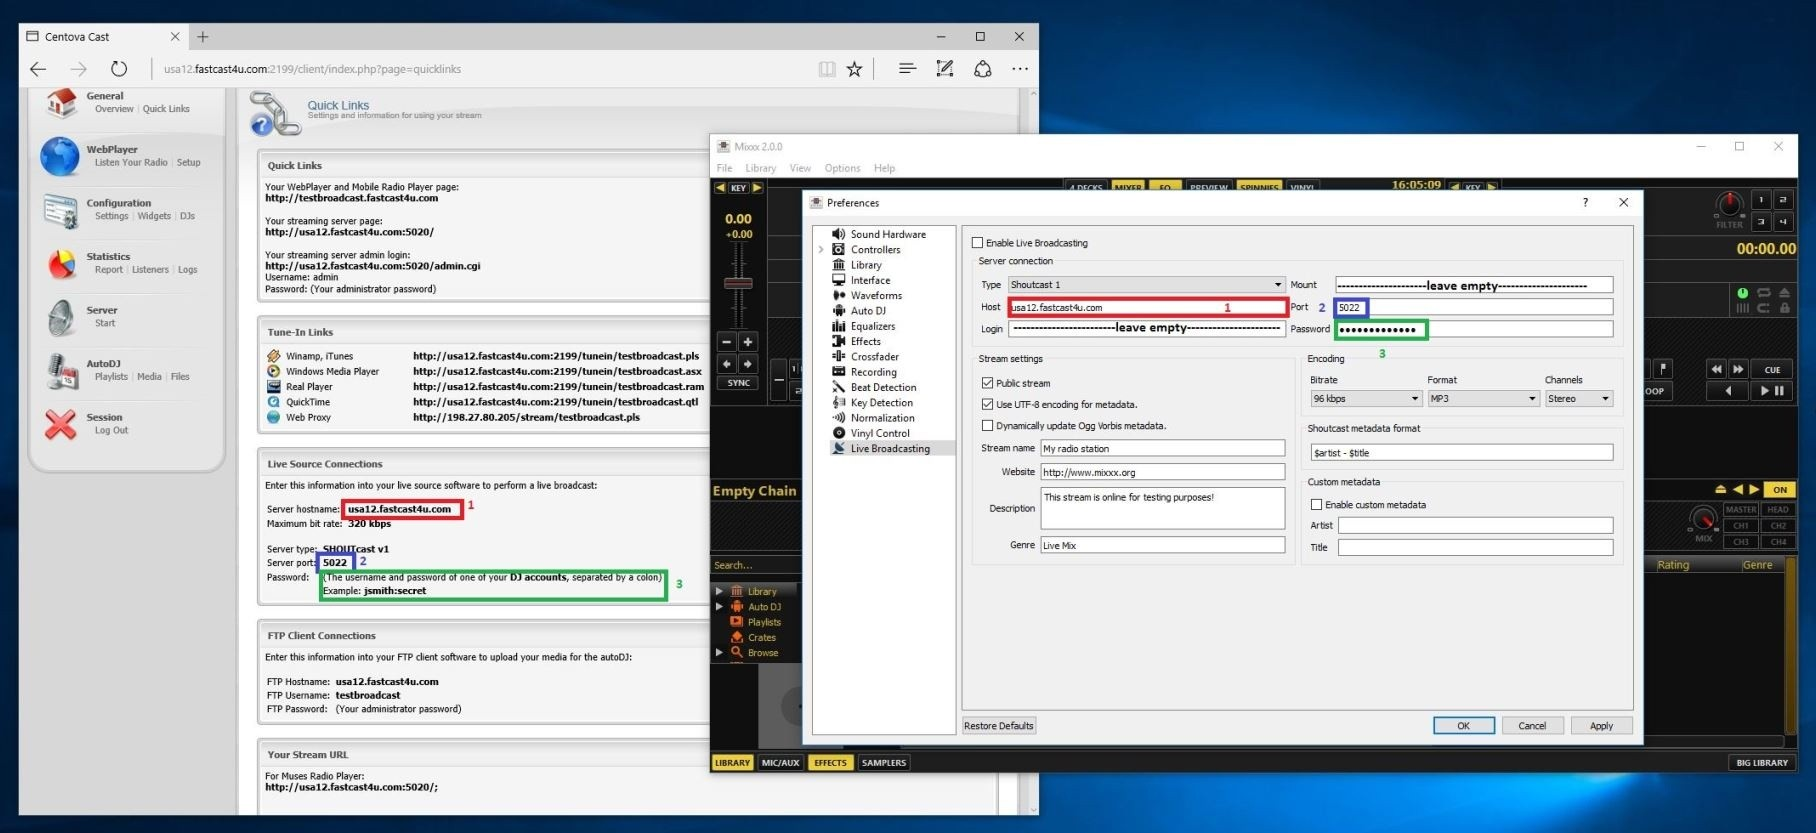Image resolution: width=1816 pixels, height=833 pixels.
Task: Click Log Out link in Centova Cast
Action: pyautogui.click(x=111, y=431)
